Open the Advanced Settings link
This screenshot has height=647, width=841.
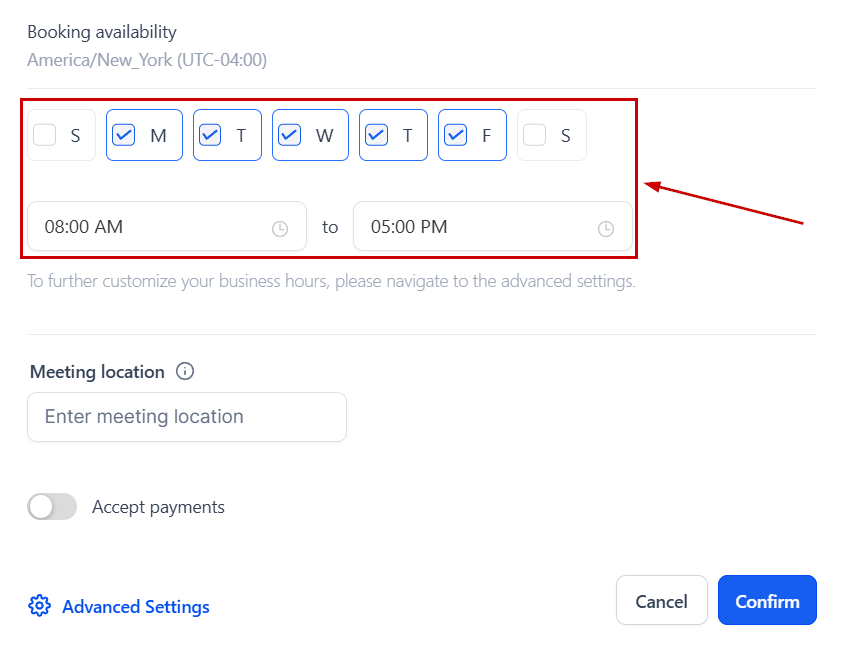(x=136, y=607)
